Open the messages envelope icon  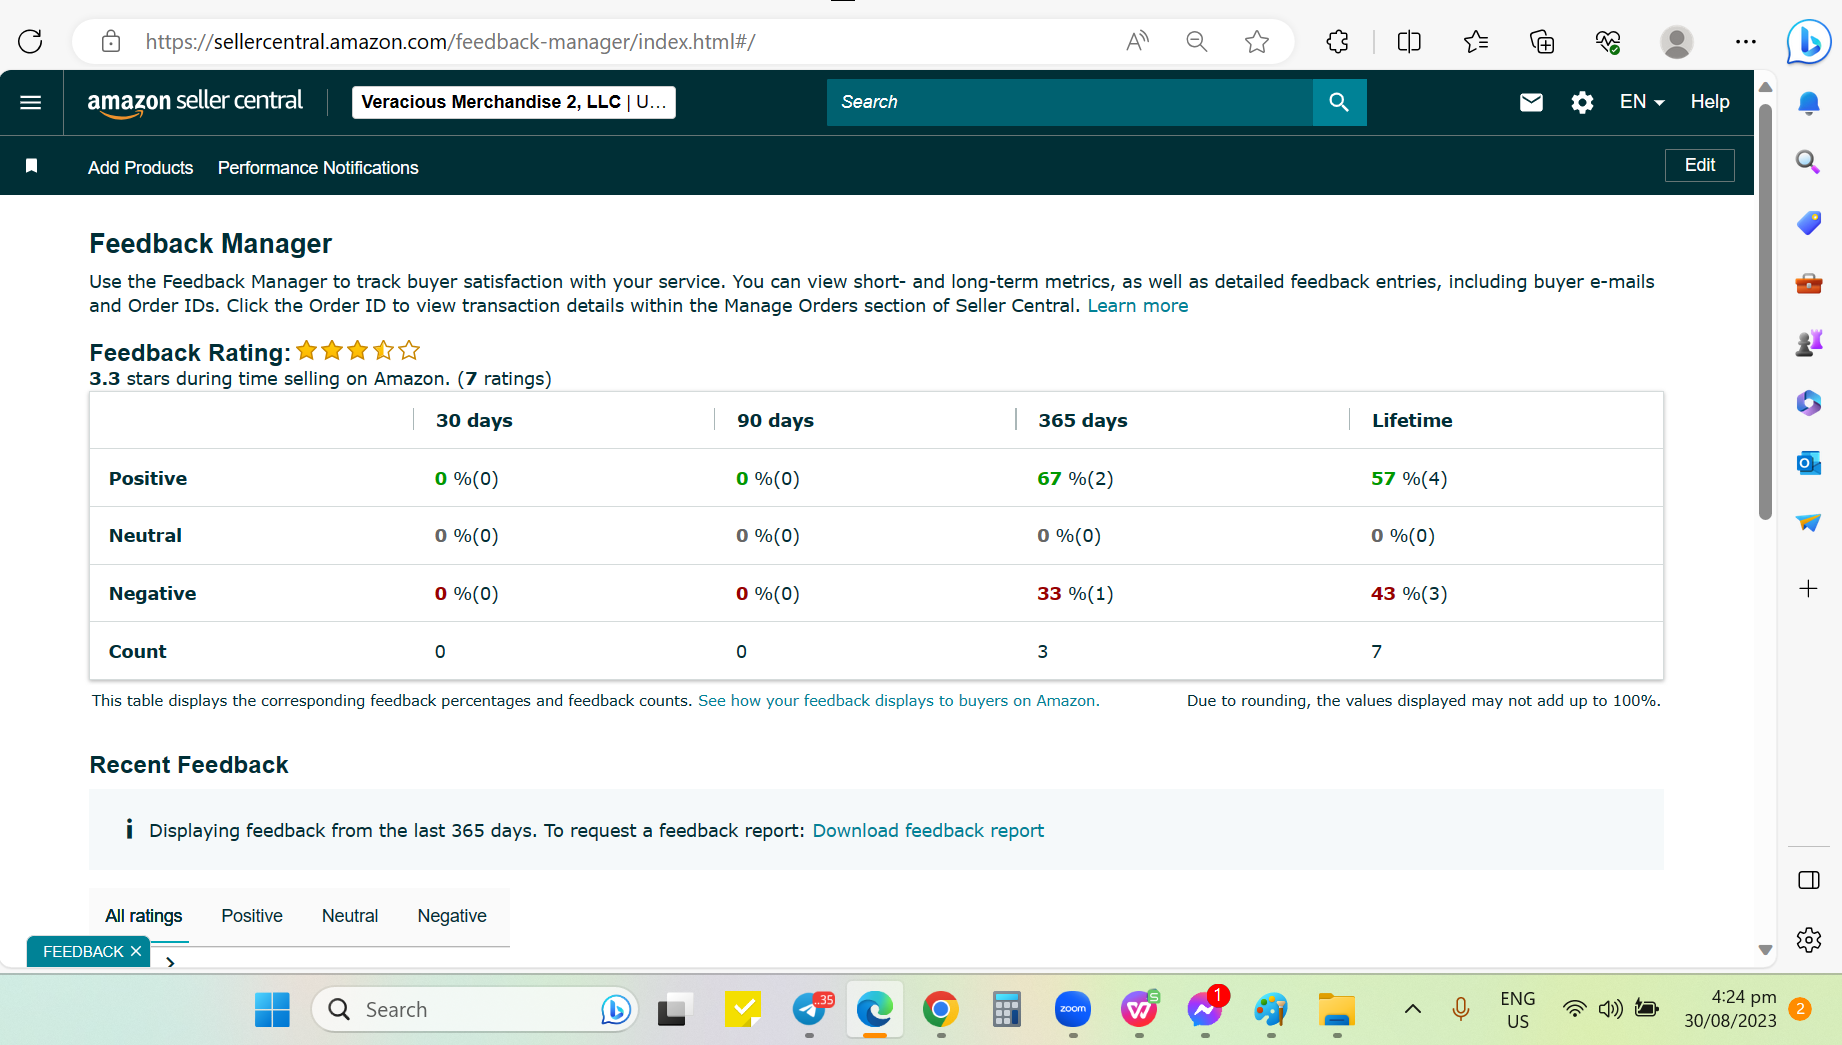click(1531, 102)
